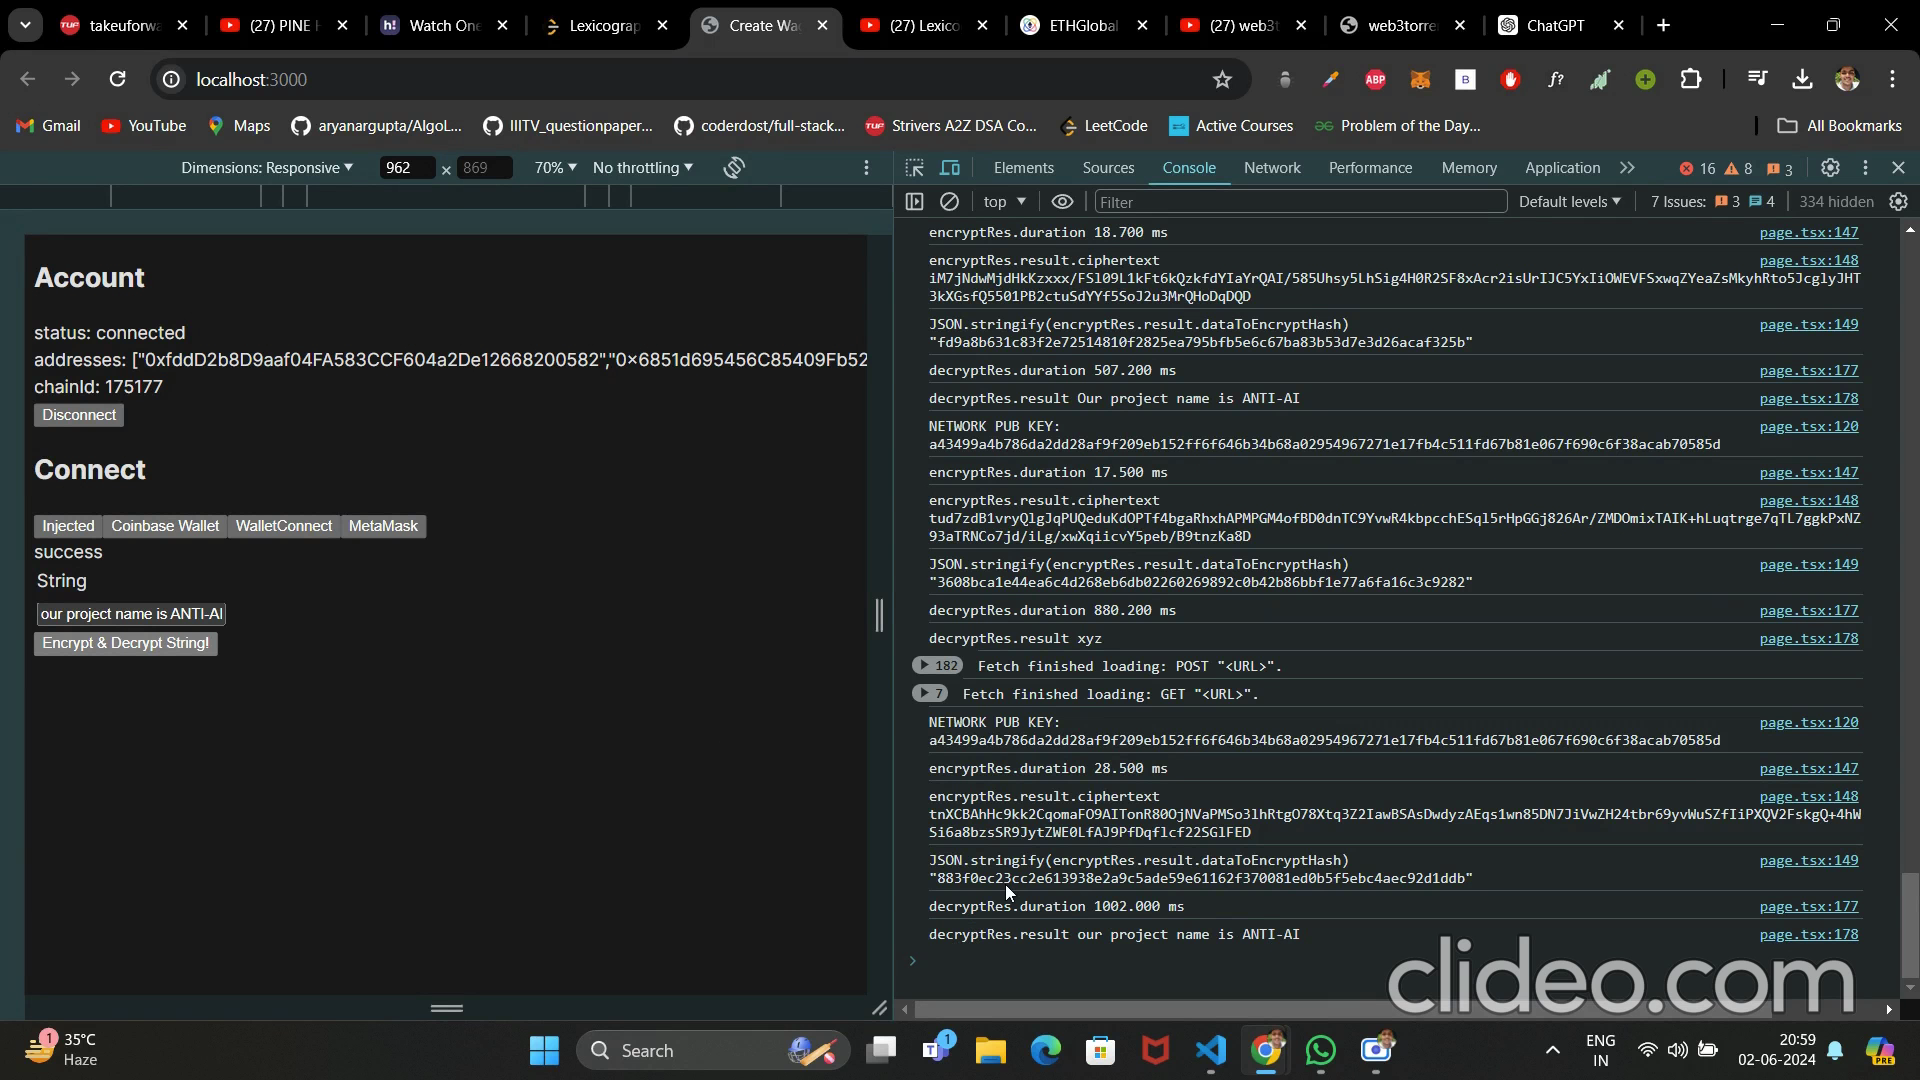Open page.tsx:178 link beside last decryptRes.result
The width and height of the screenshot is (1920, 1080).
(1808, 934)
